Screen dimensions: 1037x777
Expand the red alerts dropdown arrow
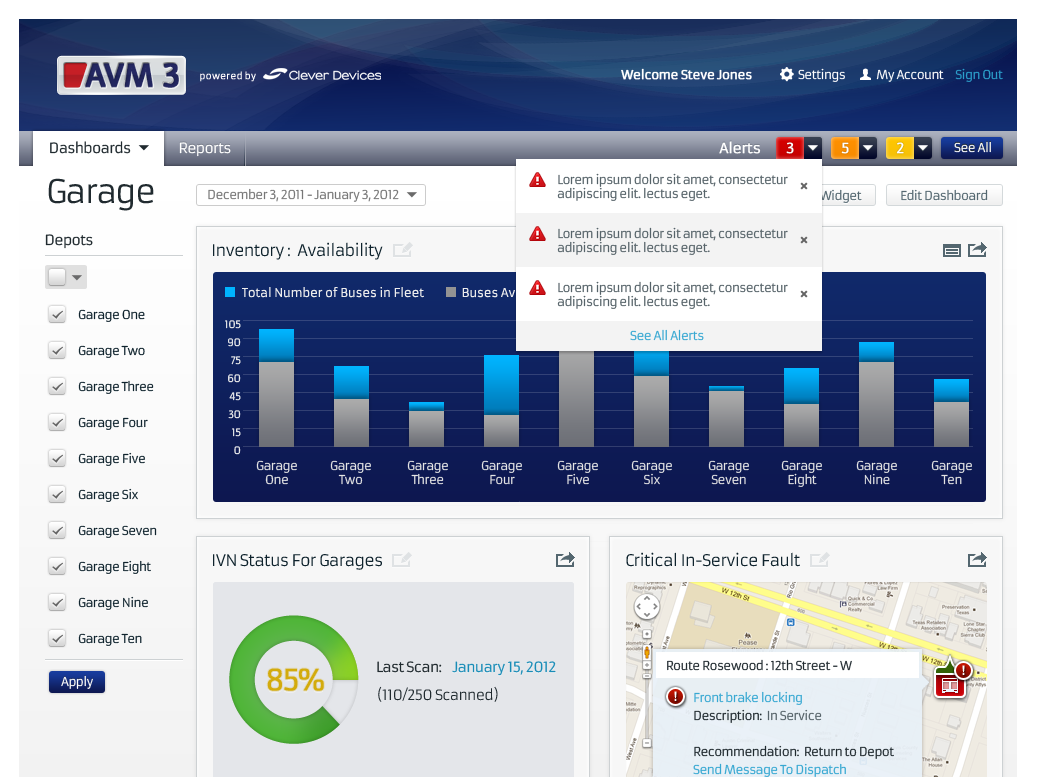click(x=813, y=148)
